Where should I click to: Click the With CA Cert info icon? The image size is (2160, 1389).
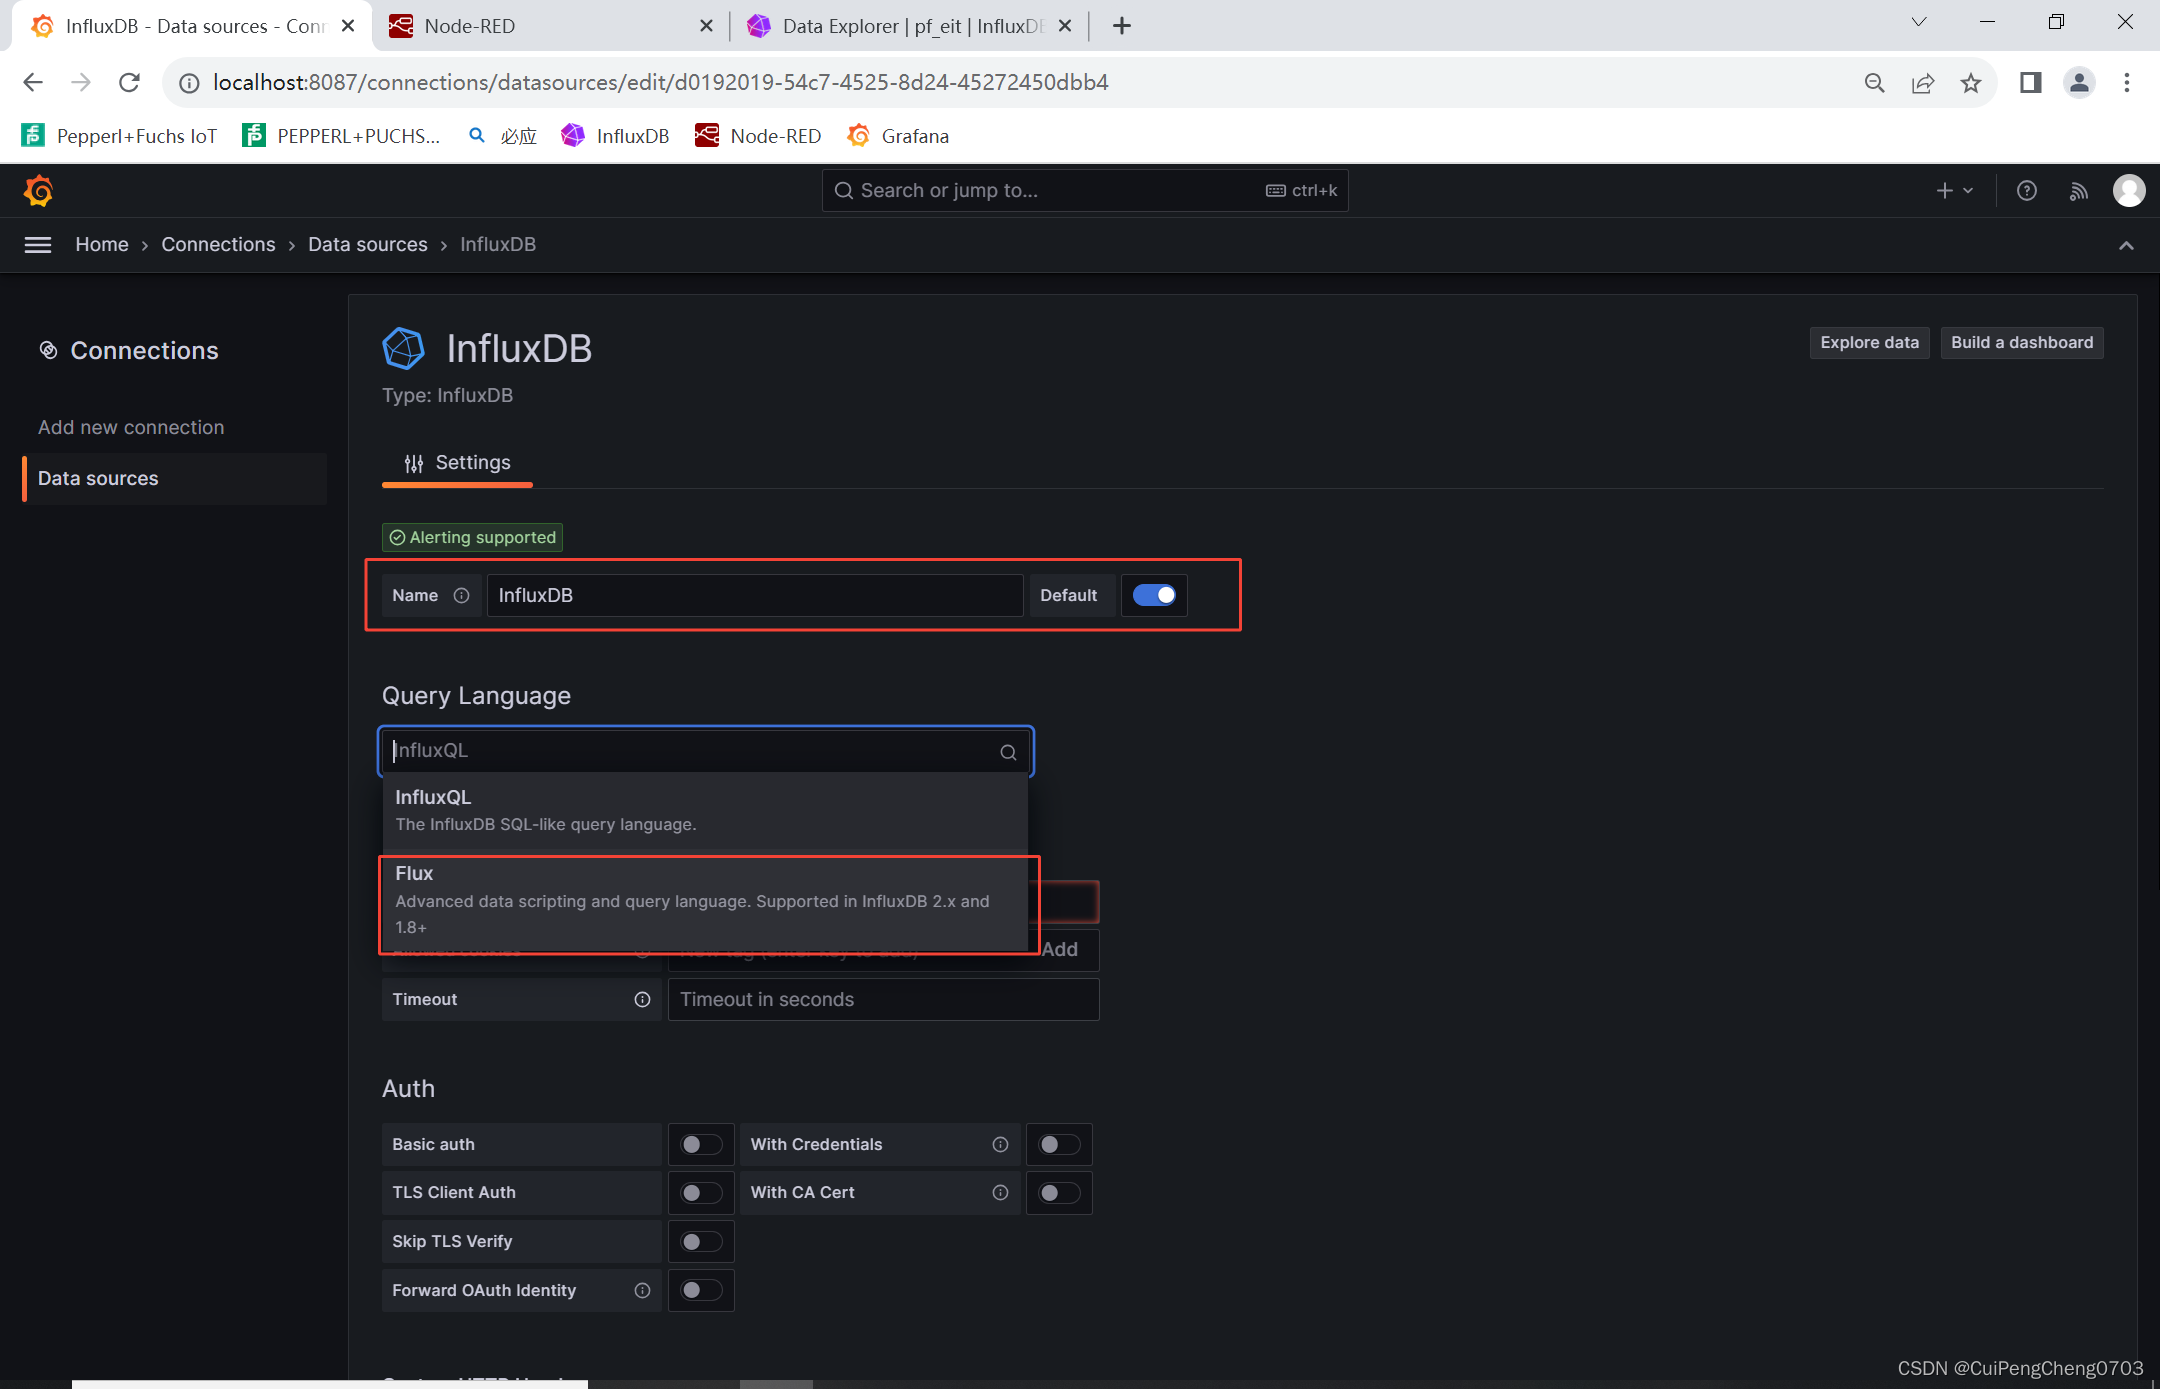[1000, 1192]
